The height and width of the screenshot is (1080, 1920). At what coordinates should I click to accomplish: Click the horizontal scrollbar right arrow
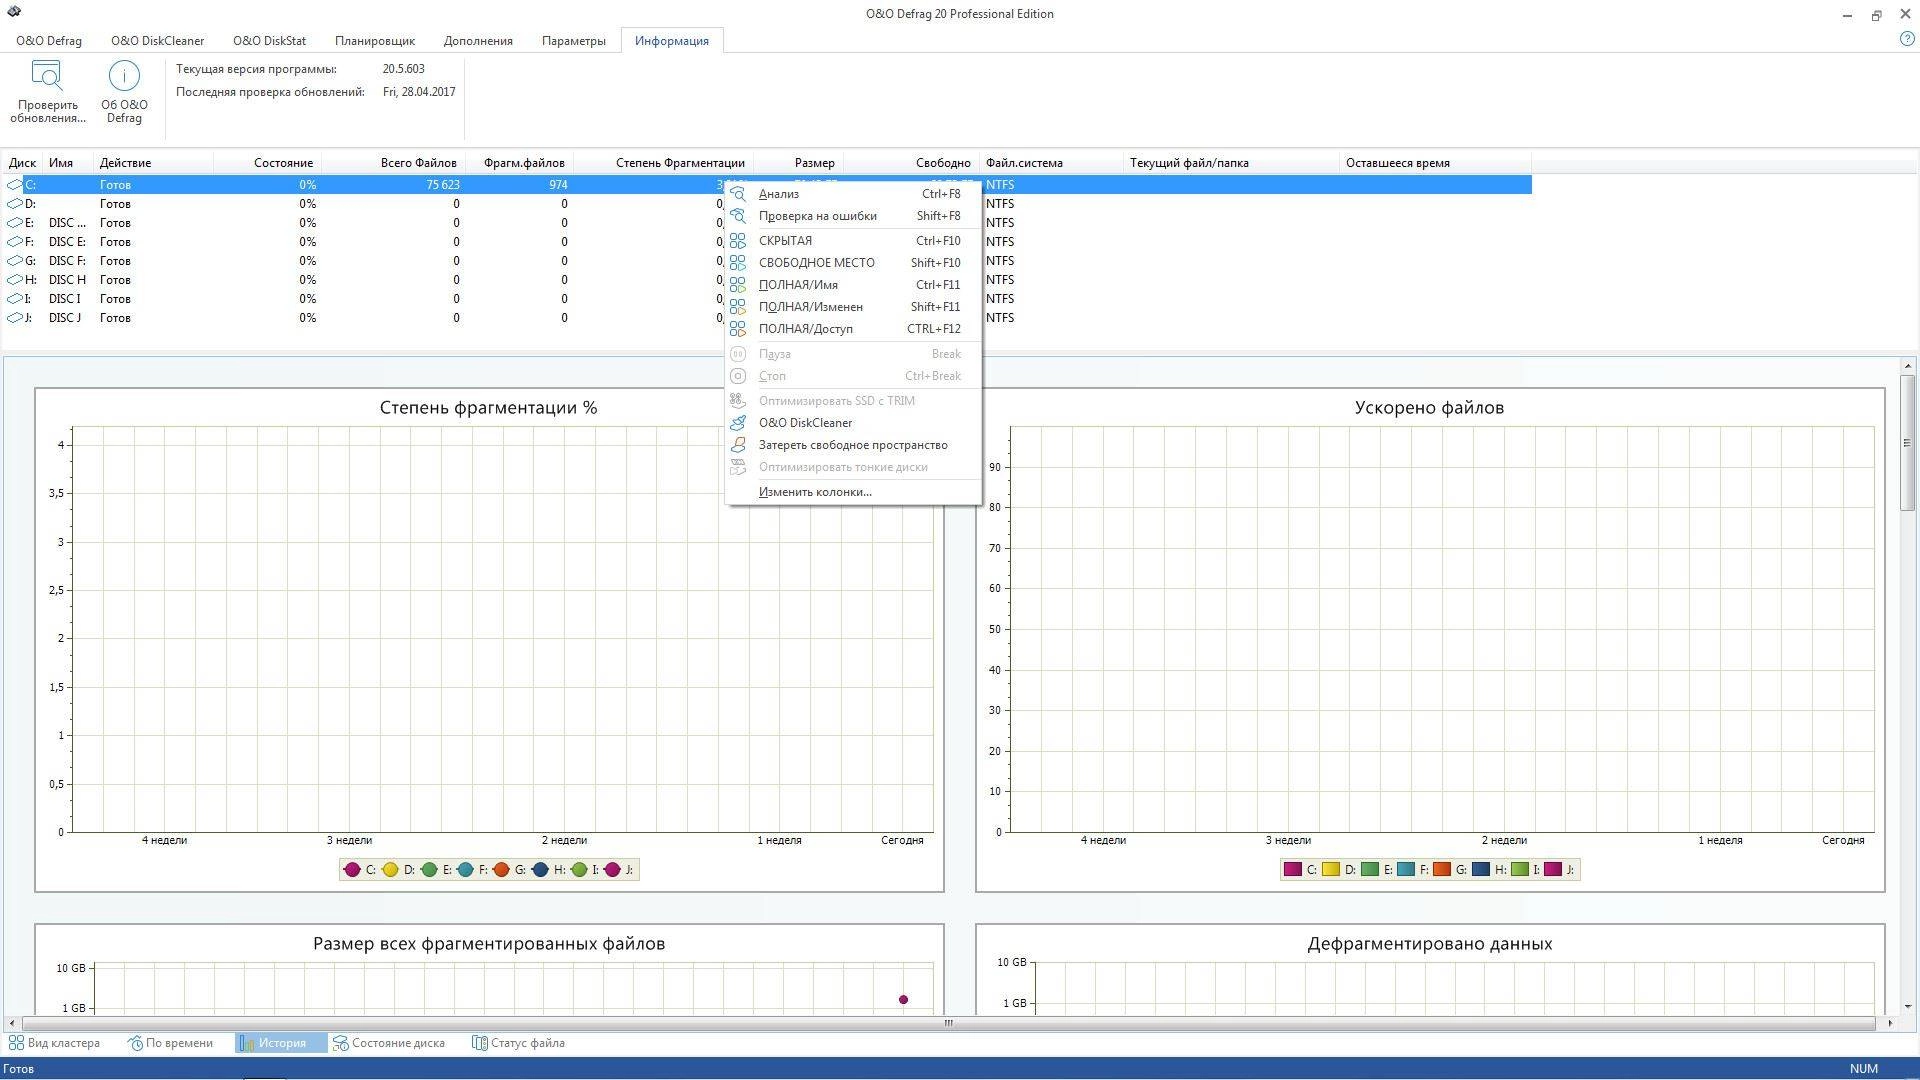pos(1890,1023)
